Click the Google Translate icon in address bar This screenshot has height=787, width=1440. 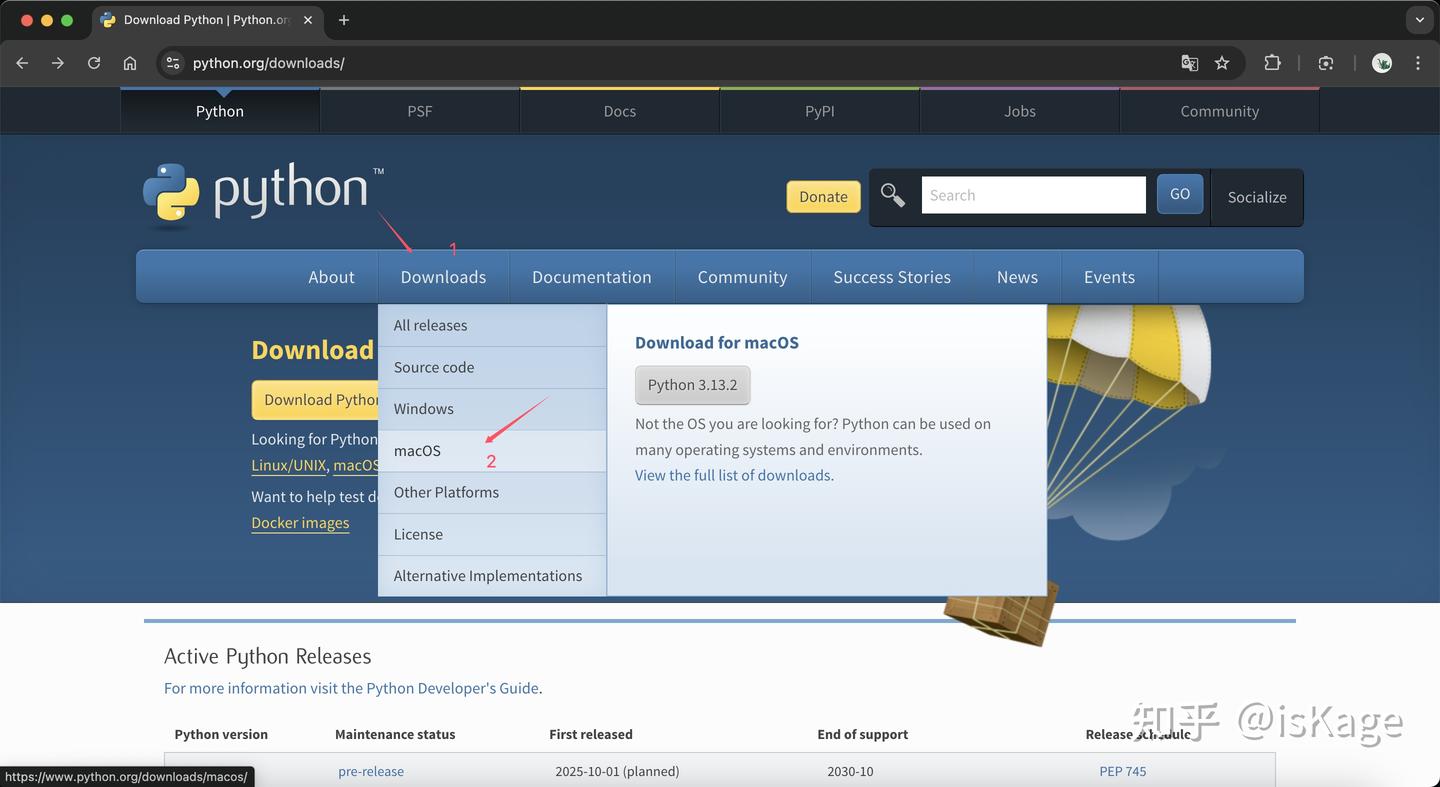(x=1189, y=62)
